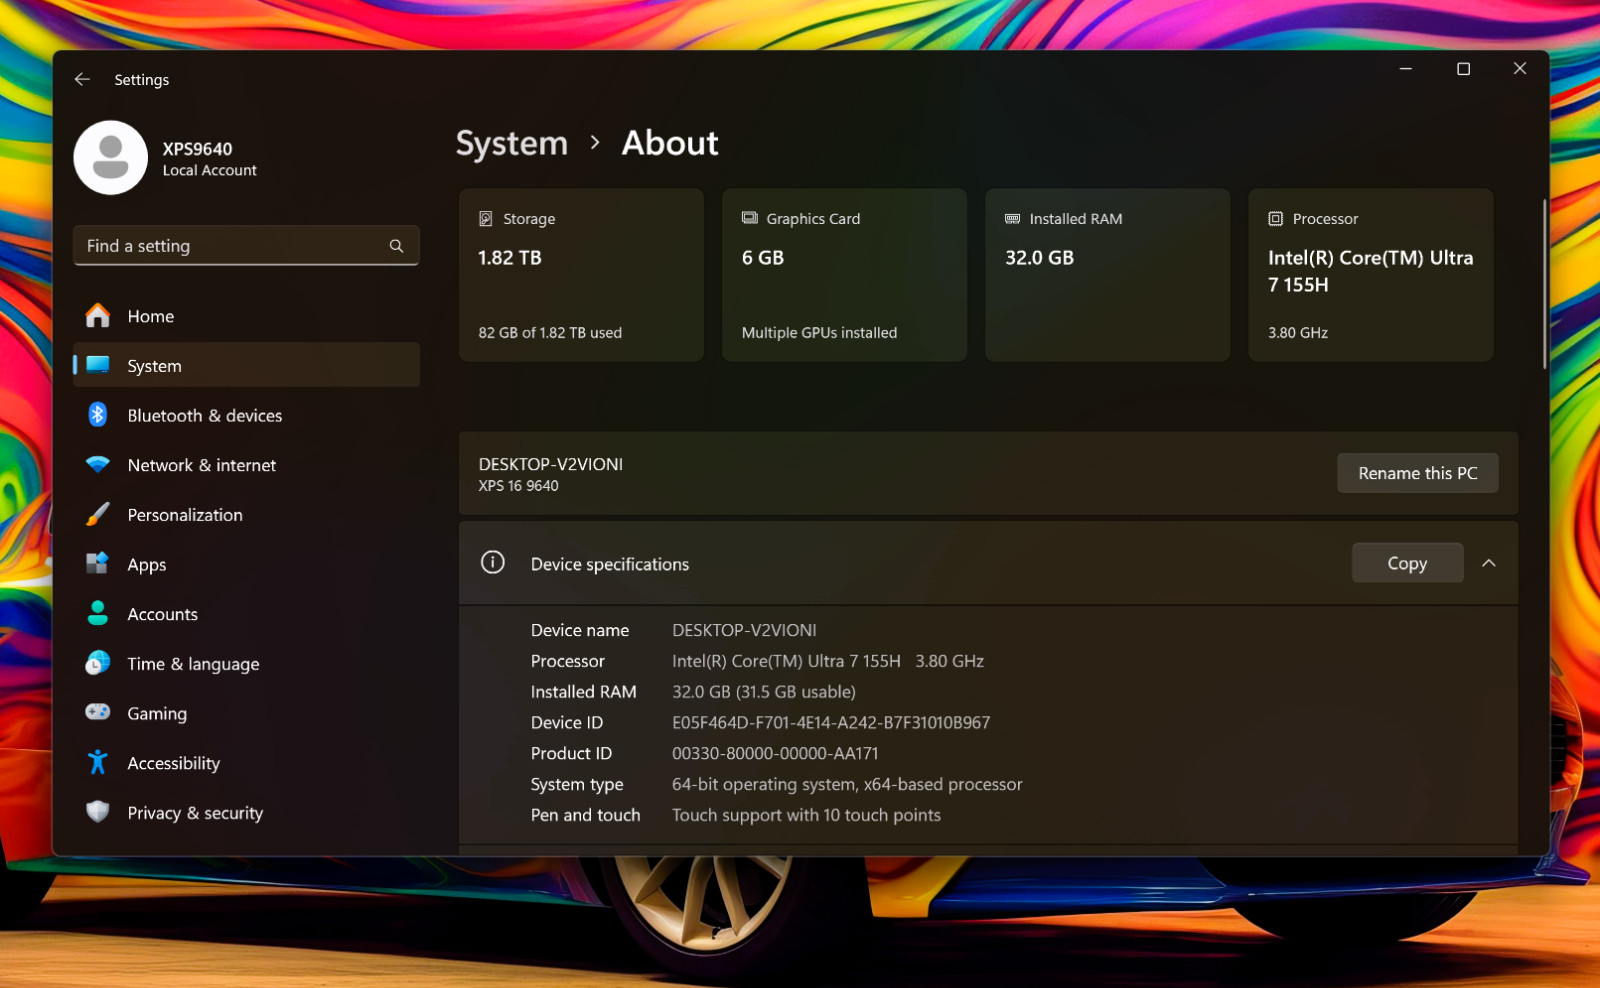
Task: Click the Time & language clock icon
Action: click(97, 663)
